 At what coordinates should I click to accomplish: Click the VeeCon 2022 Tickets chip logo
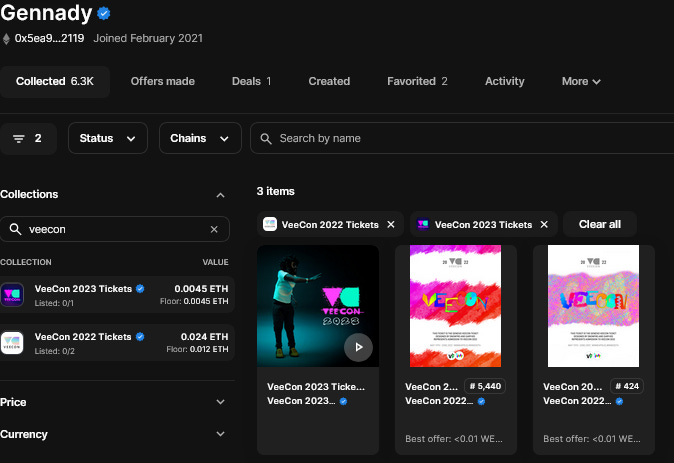click(270, 224)
